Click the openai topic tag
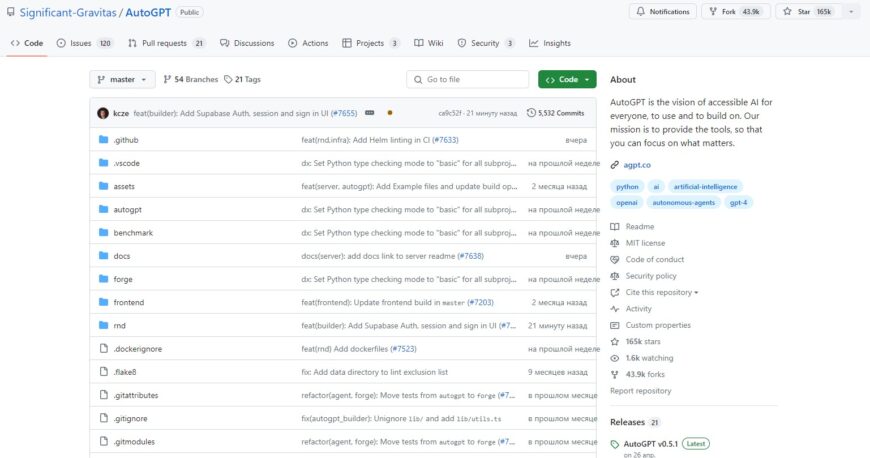 tap(627, 203)
